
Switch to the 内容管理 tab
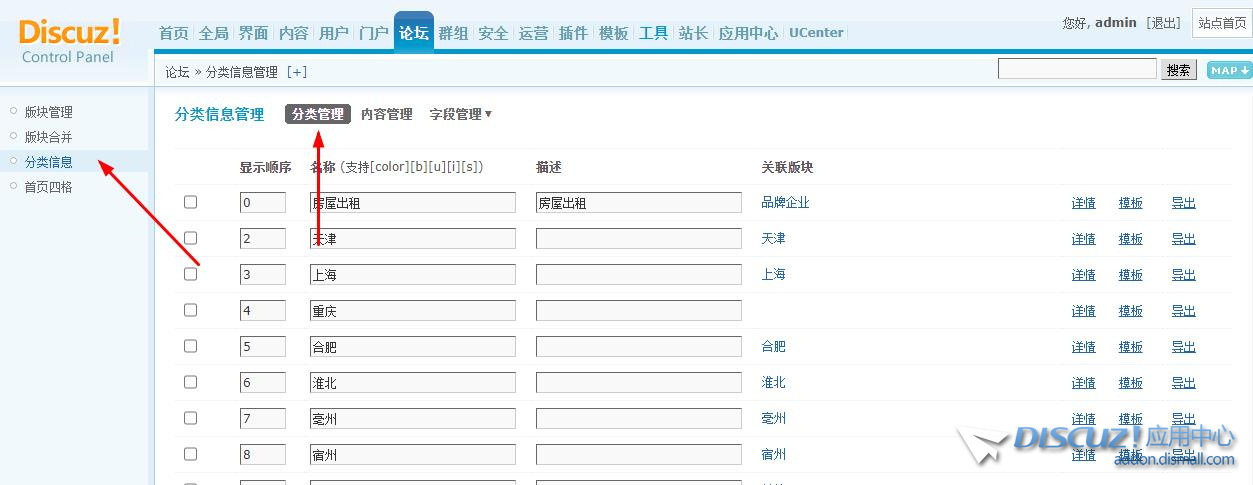(x=387, y=114)
